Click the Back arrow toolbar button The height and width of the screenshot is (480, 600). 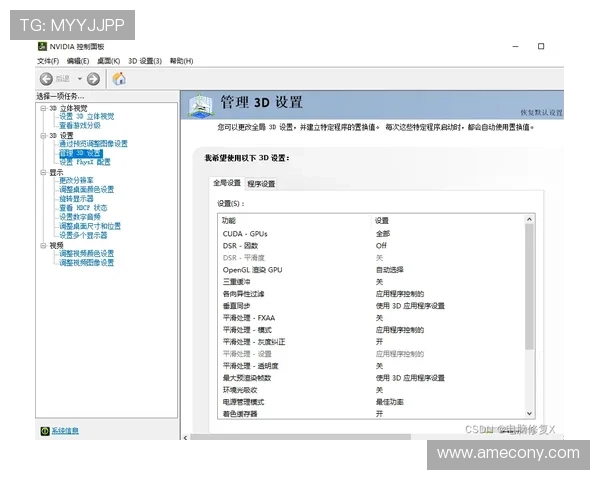point(46,79)
